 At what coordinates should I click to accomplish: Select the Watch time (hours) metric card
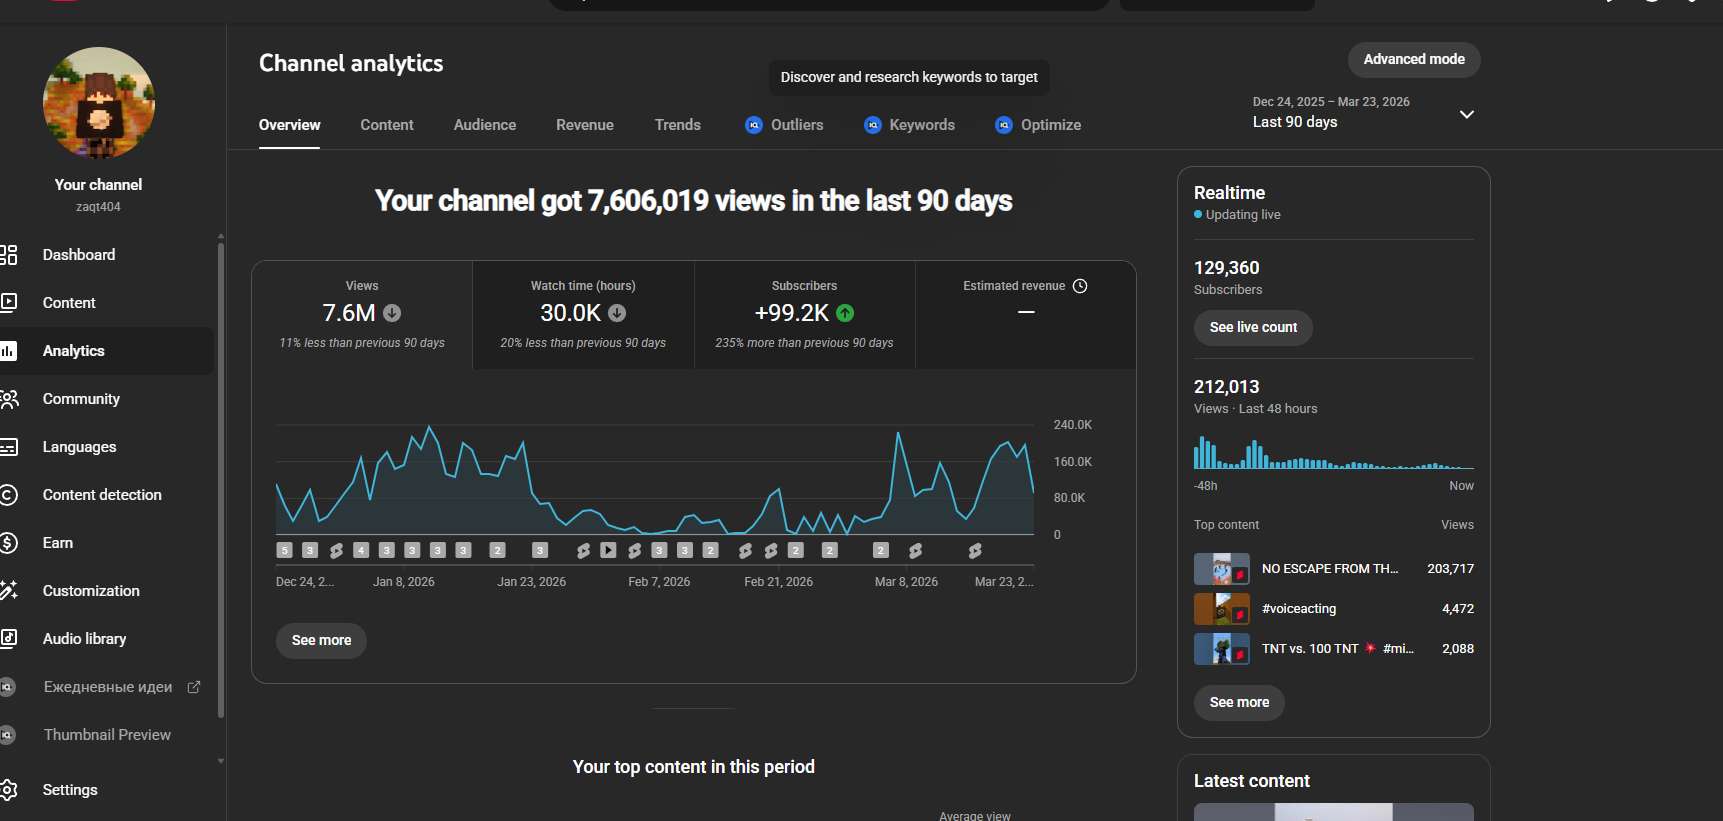[583, 315]
